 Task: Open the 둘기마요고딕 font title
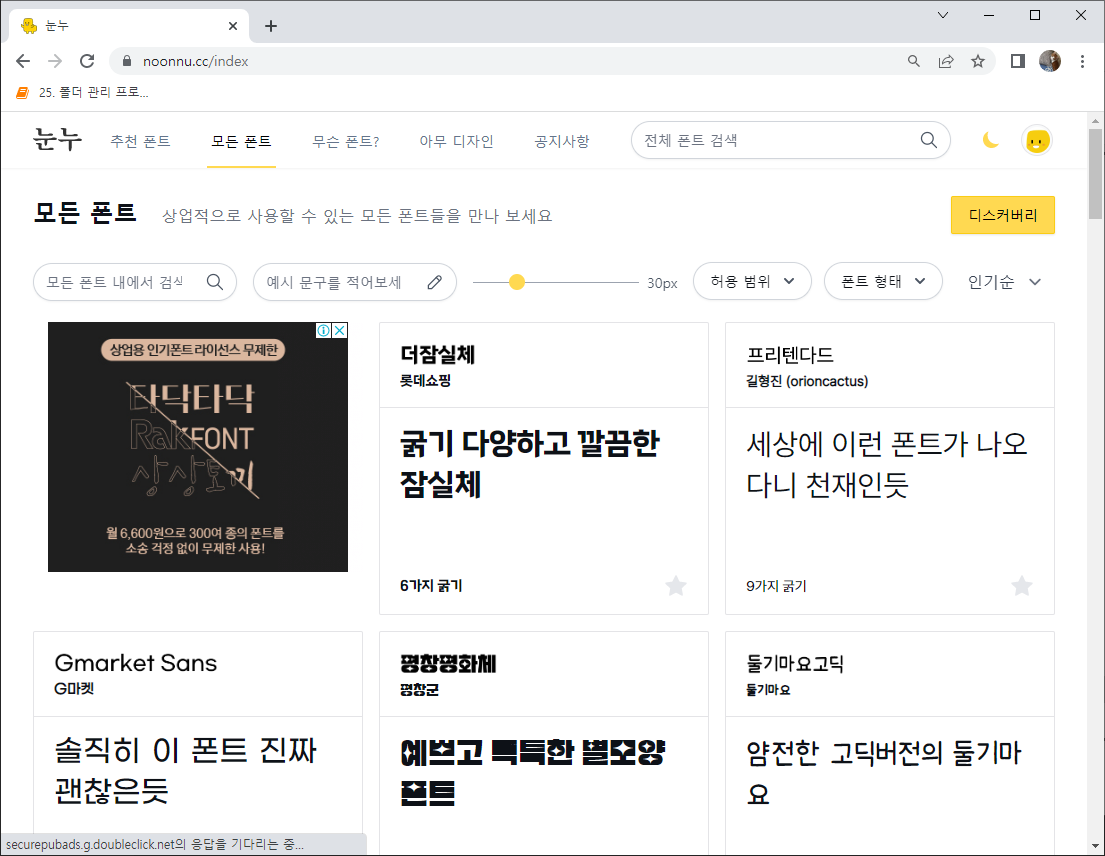[x=795, y=663]
